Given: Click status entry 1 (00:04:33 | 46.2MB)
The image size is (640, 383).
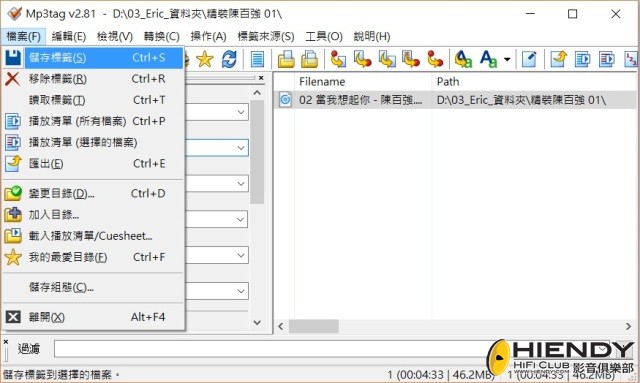Looking at the screenshot, I should click(x=440, y=374).
